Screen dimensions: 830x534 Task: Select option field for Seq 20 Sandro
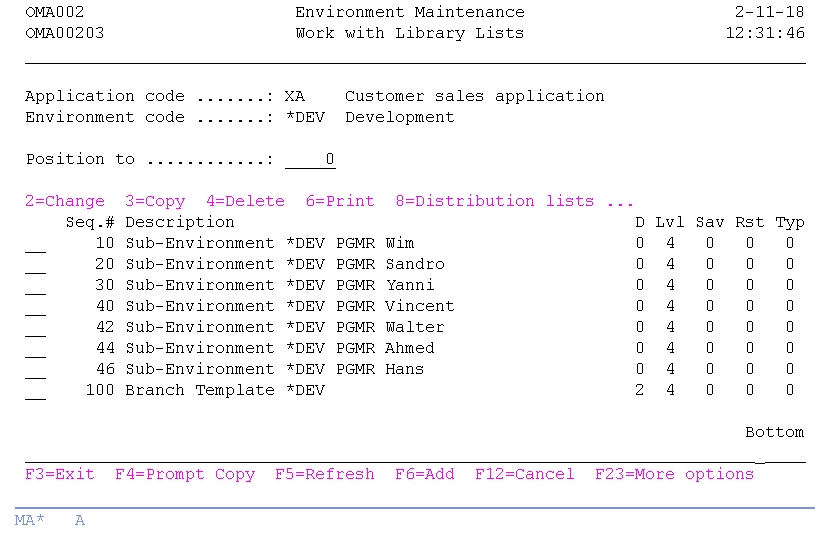(35, 265)
